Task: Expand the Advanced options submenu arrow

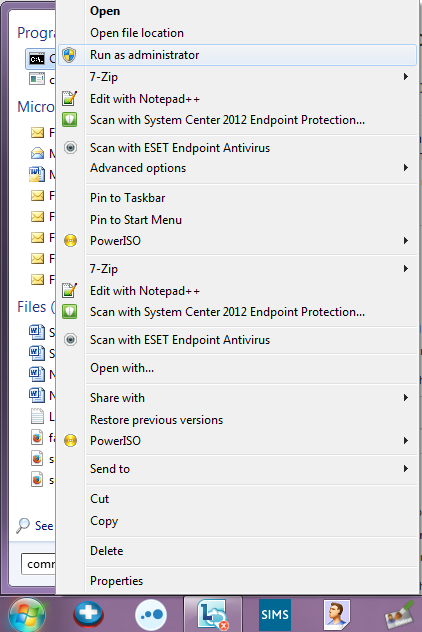Action: [406, 168]
